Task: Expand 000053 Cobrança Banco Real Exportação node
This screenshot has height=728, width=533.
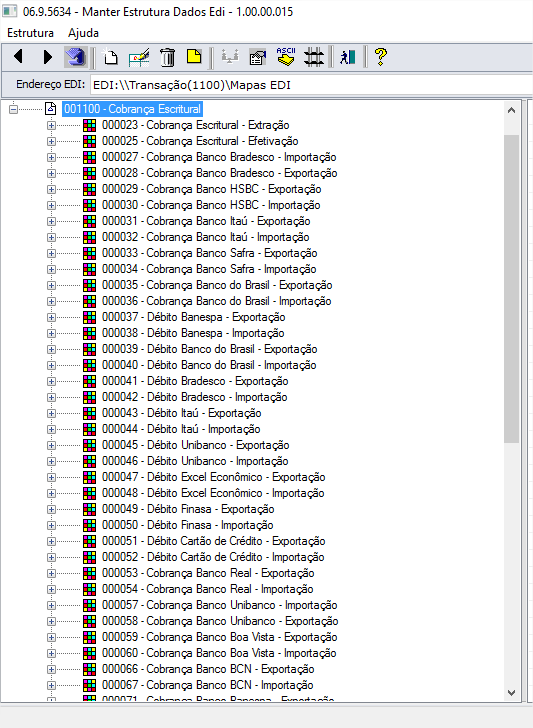Action: (51, 573)
